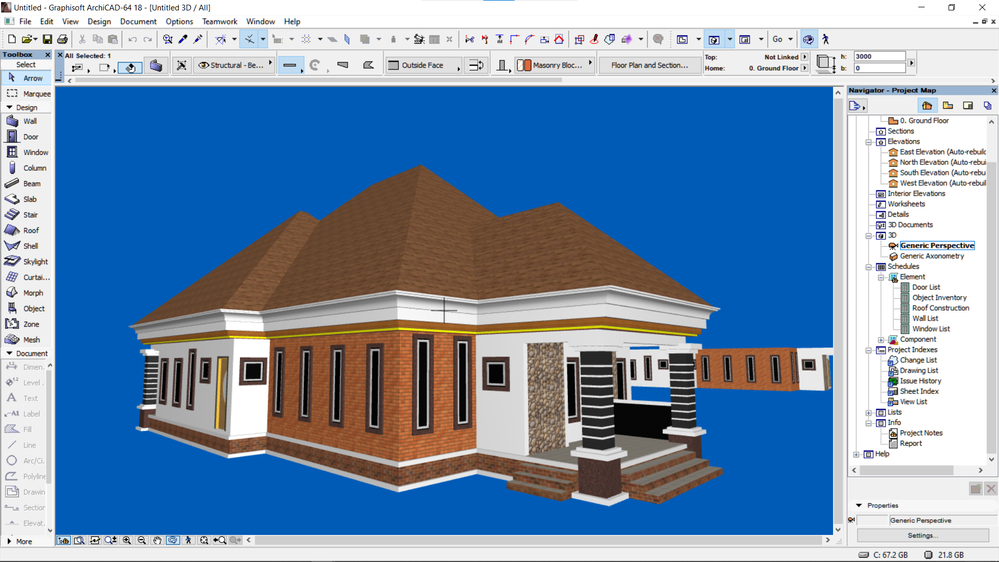
Task: Pick the Curtain Wall tool
Action: click(x=25, y=277)
